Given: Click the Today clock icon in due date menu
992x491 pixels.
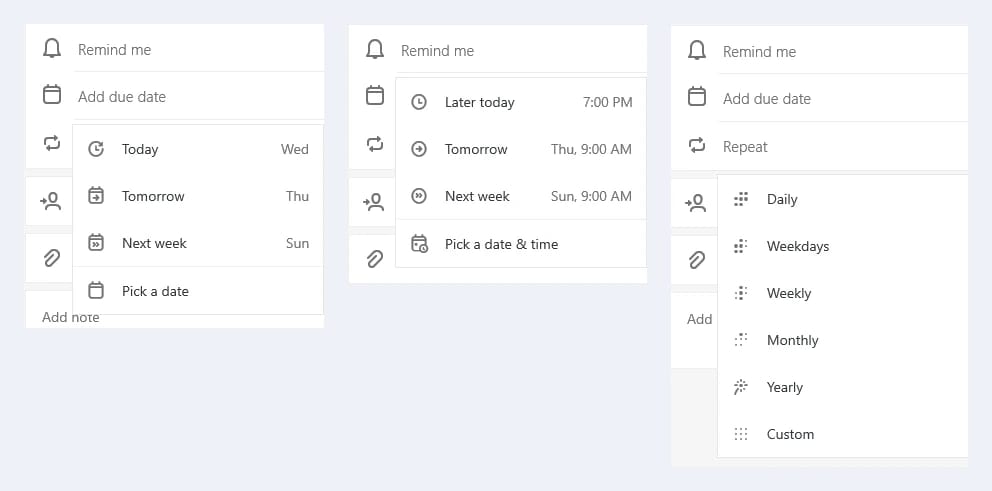Looking at the screenshot, I should pos(96,149).
